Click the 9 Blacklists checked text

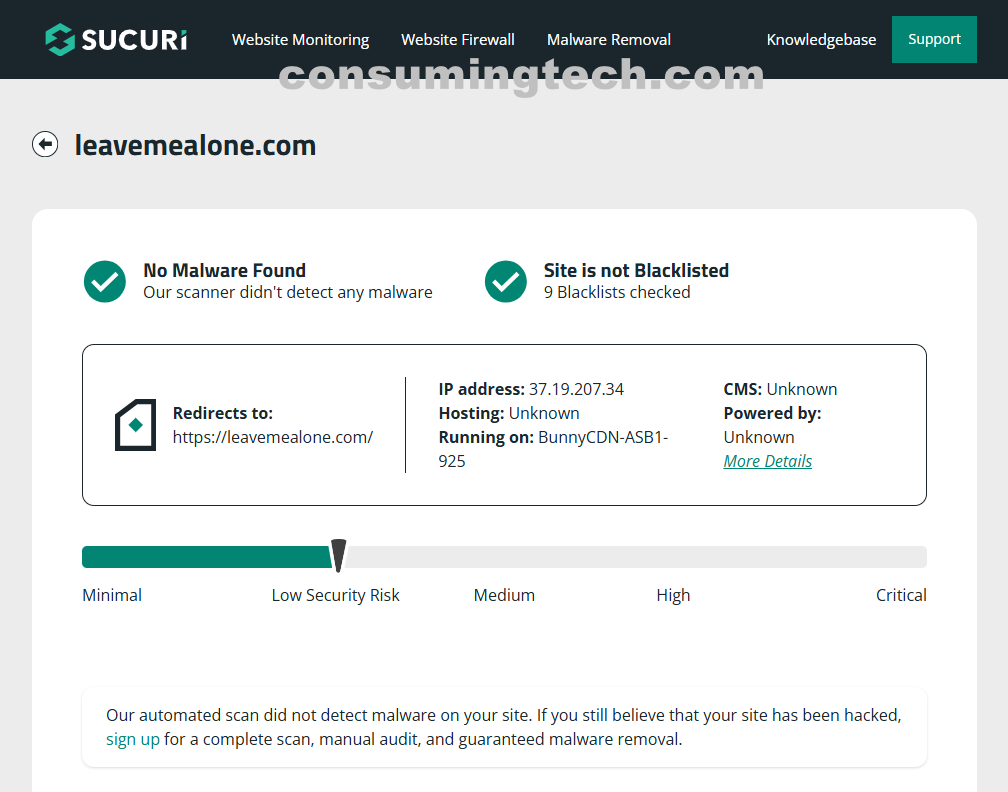[617, 293]
